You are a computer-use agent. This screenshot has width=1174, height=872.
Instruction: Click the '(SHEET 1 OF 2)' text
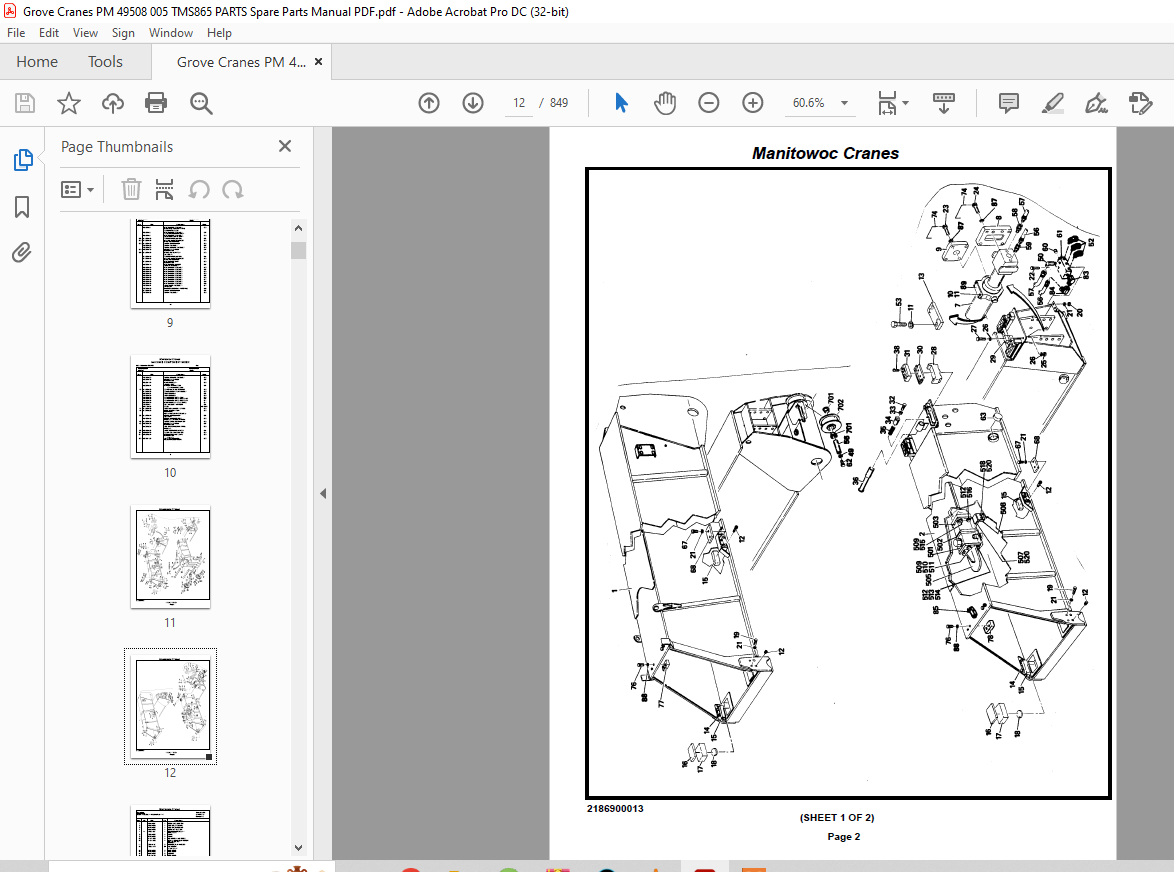(x=837, y=817)
